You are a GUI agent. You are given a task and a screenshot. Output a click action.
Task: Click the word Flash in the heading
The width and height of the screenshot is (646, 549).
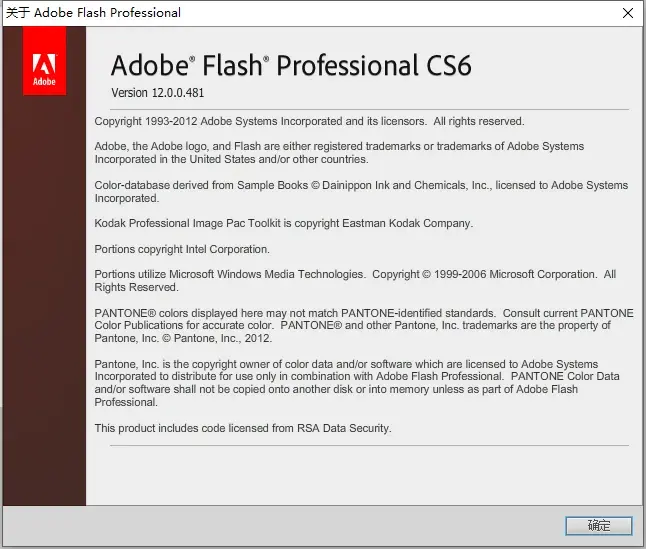pyautogui.click(x=233, y=65)
